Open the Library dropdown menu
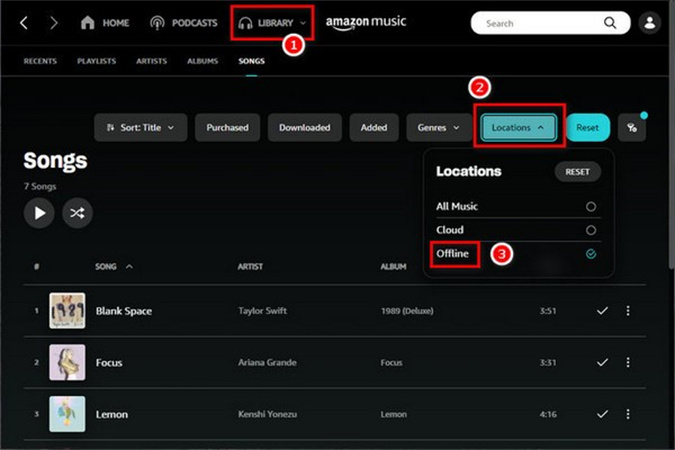Viewport: 675px width, 450px height. (272, 23)
